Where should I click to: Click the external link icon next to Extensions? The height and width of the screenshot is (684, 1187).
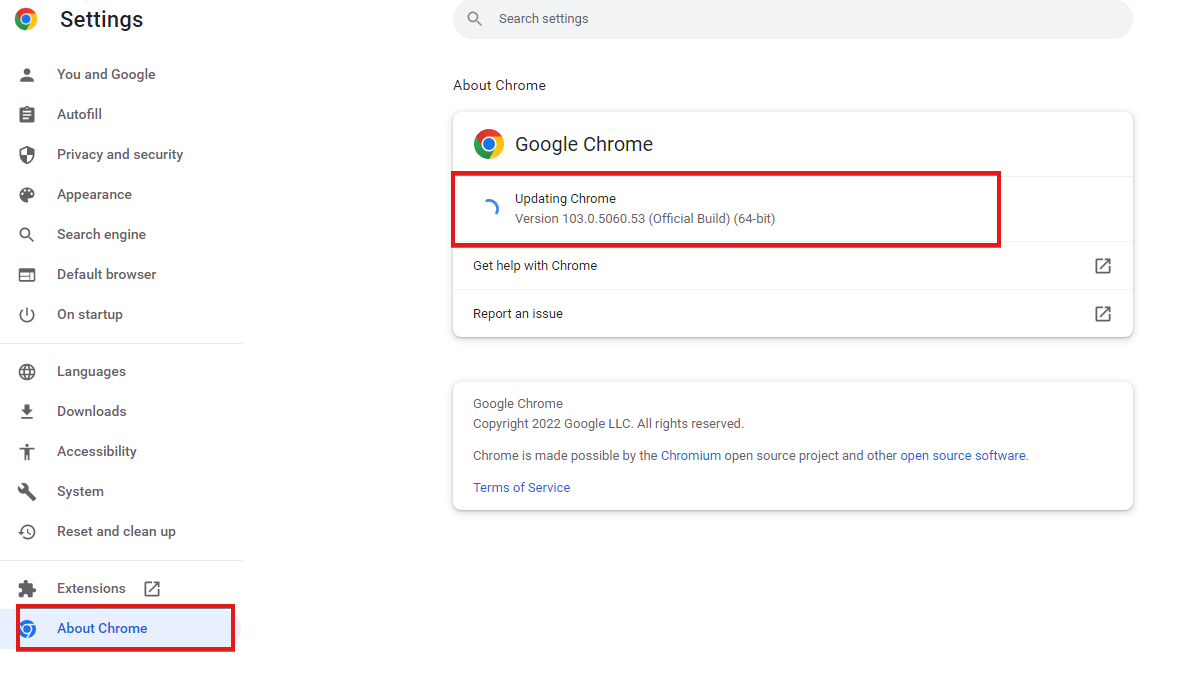pos(152,589)
